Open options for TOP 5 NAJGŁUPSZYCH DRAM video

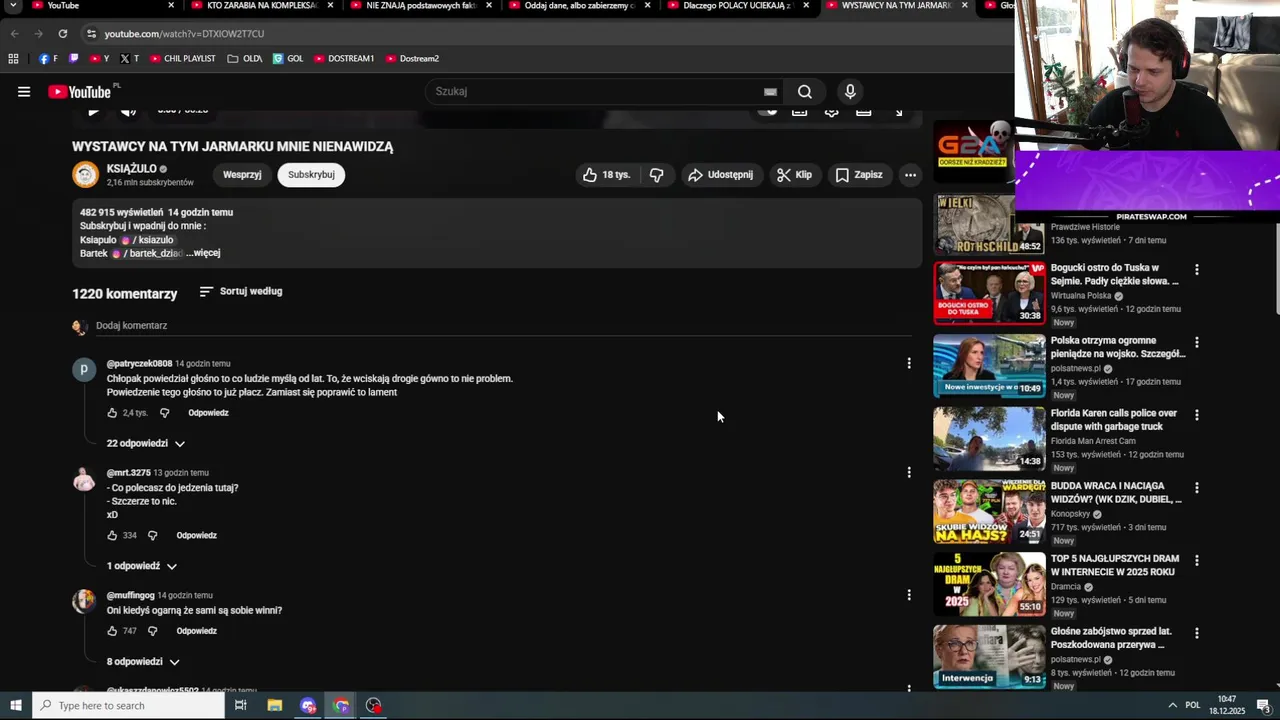coord(1196,561)
